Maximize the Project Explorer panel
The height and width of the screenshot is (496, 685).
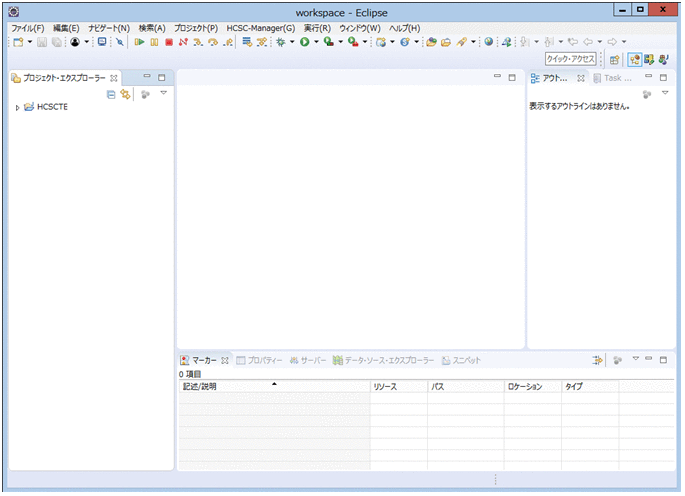click(162, 77)
